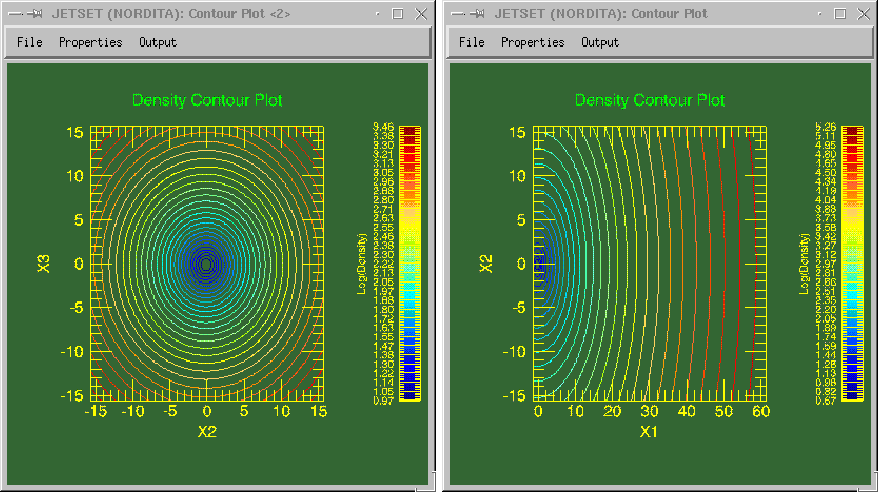Click the X2 horizontal axis label under the circular plot
The height and width of the screenshot is (492, 878).
click(207, 432)
